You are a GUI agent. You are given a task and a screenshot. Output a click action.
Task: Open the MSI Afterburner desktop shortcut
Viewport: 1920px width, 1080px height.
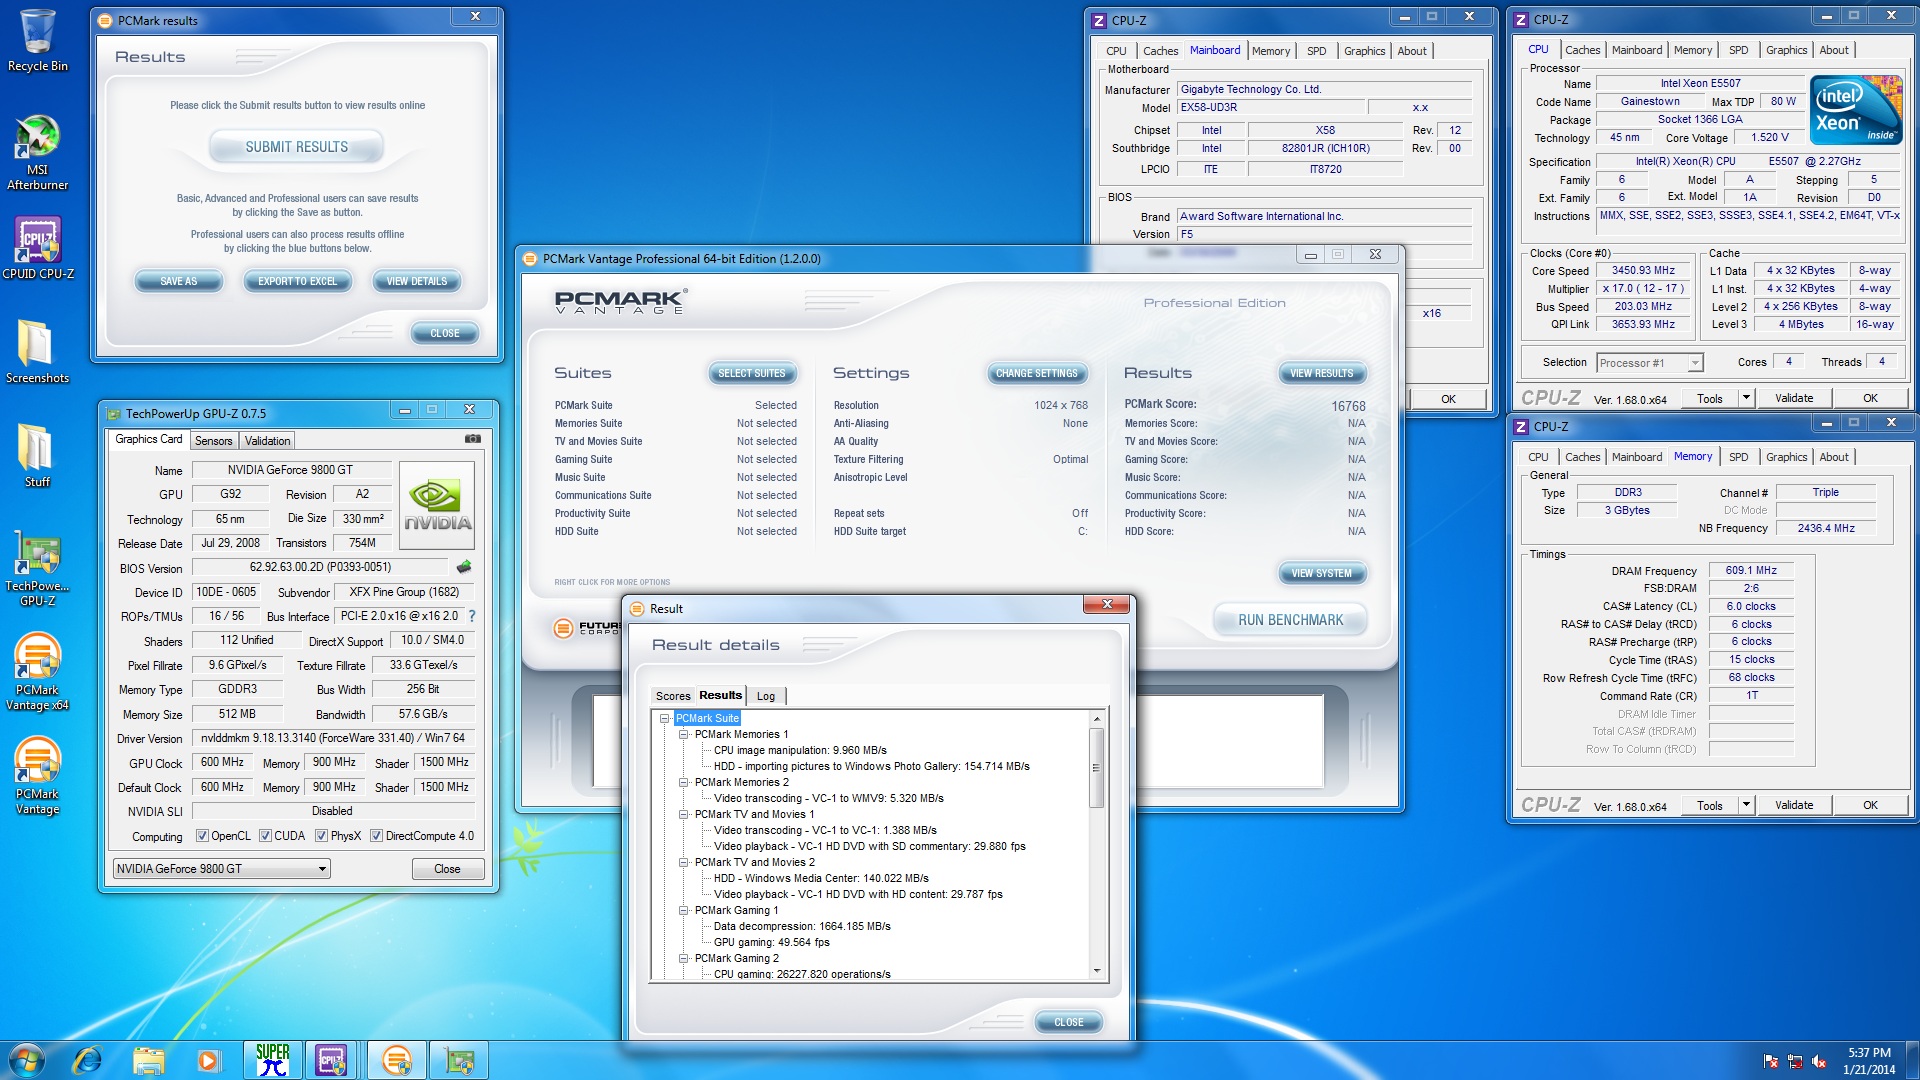pyautogui.click(x=37, y=152)
